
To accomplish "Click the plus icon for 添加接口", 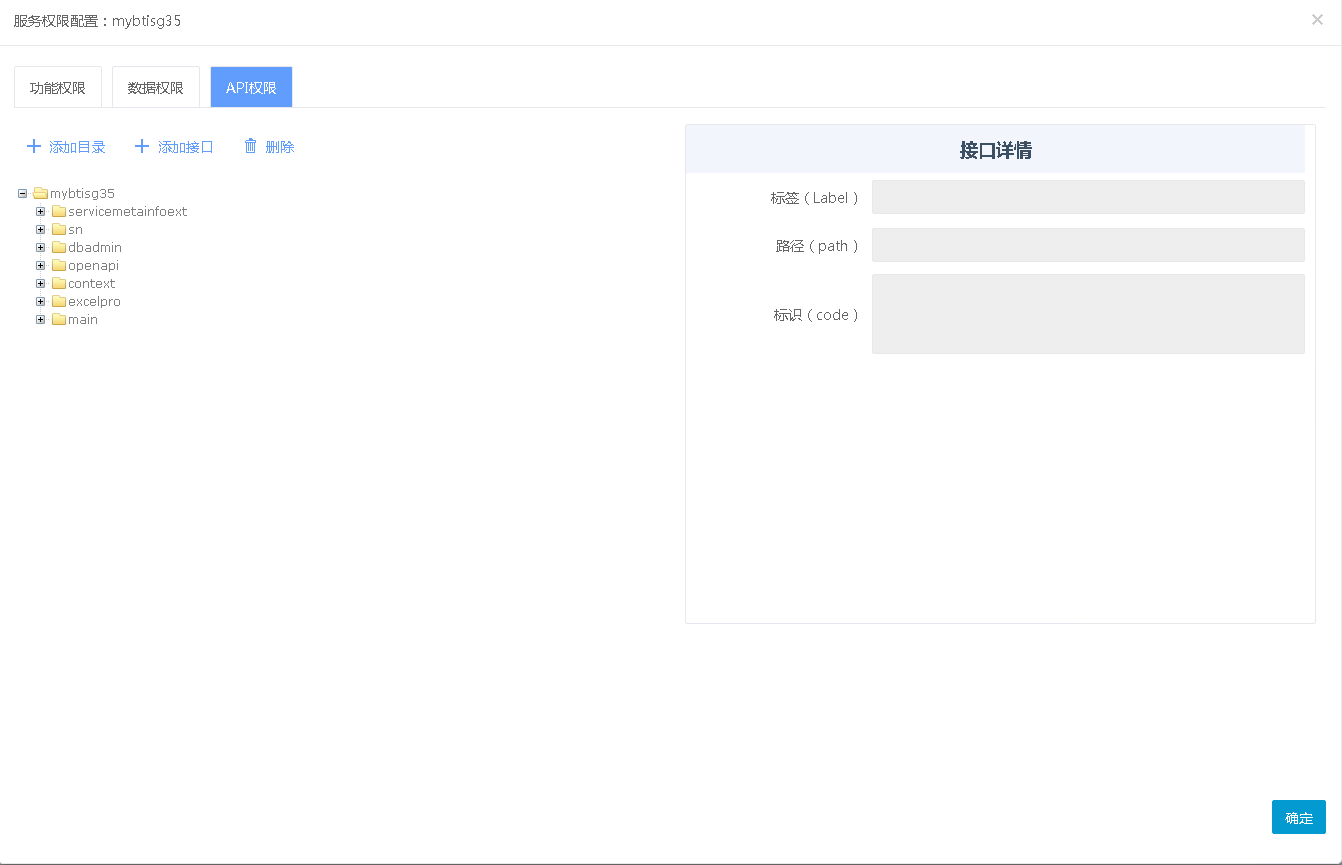I will pos(142,147).
